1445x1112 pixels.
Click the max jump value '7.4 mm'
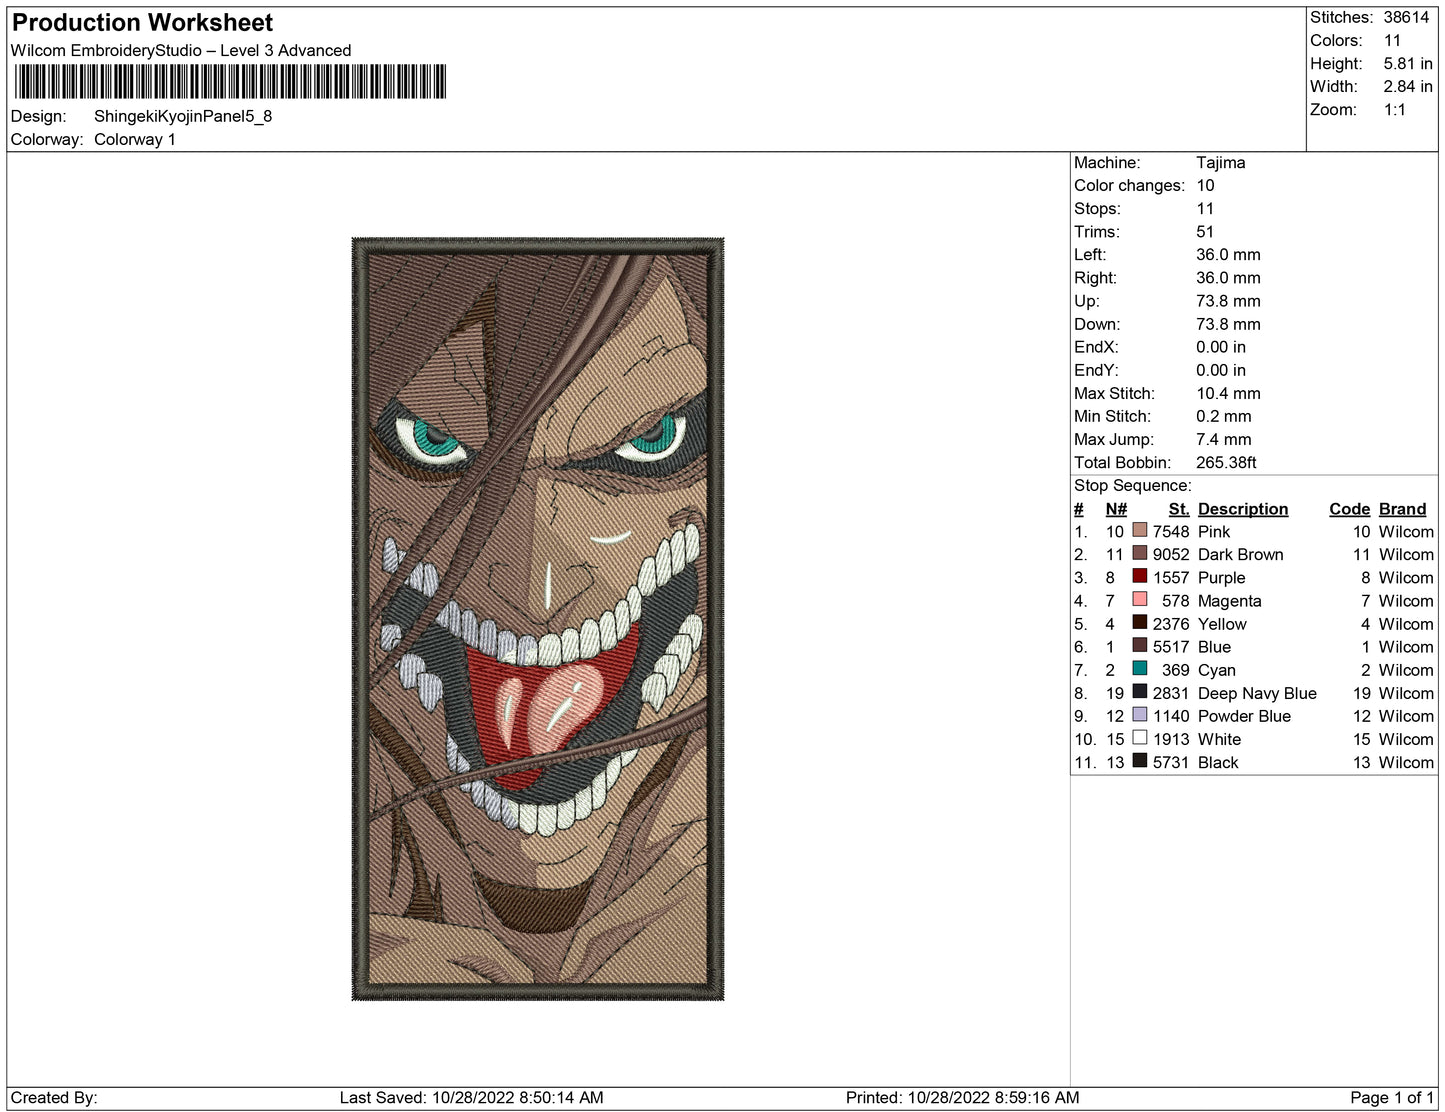[x=1223, y=439]
